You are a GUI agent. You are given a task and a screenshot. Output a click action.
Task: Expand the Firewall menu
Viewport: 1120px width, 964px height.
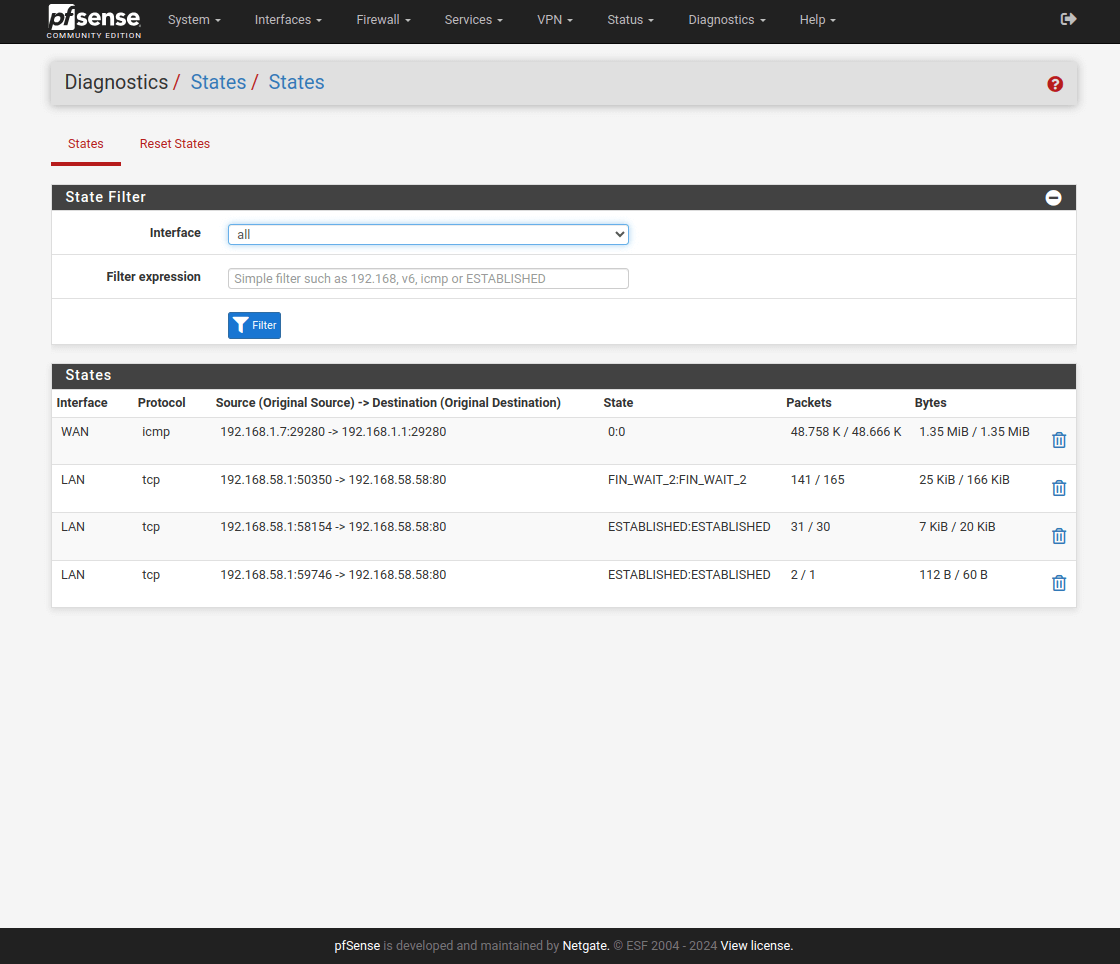point(383,20)
